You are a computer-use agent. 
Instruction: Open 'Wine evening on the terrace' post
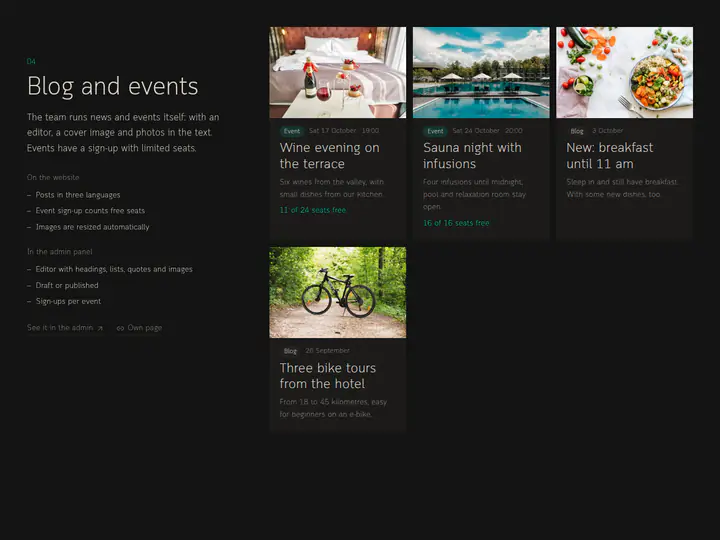330,156
